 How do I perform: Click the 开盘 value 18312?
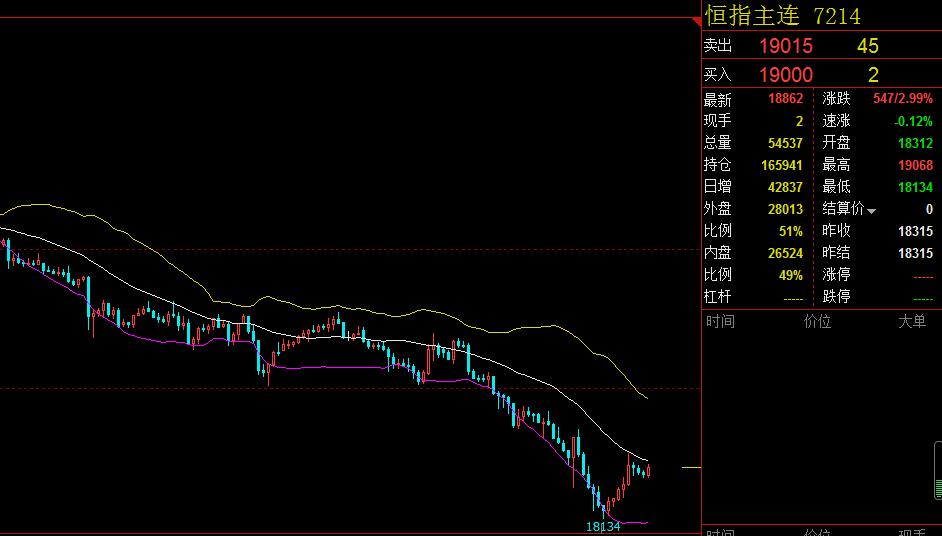click(x=916, y=143)
